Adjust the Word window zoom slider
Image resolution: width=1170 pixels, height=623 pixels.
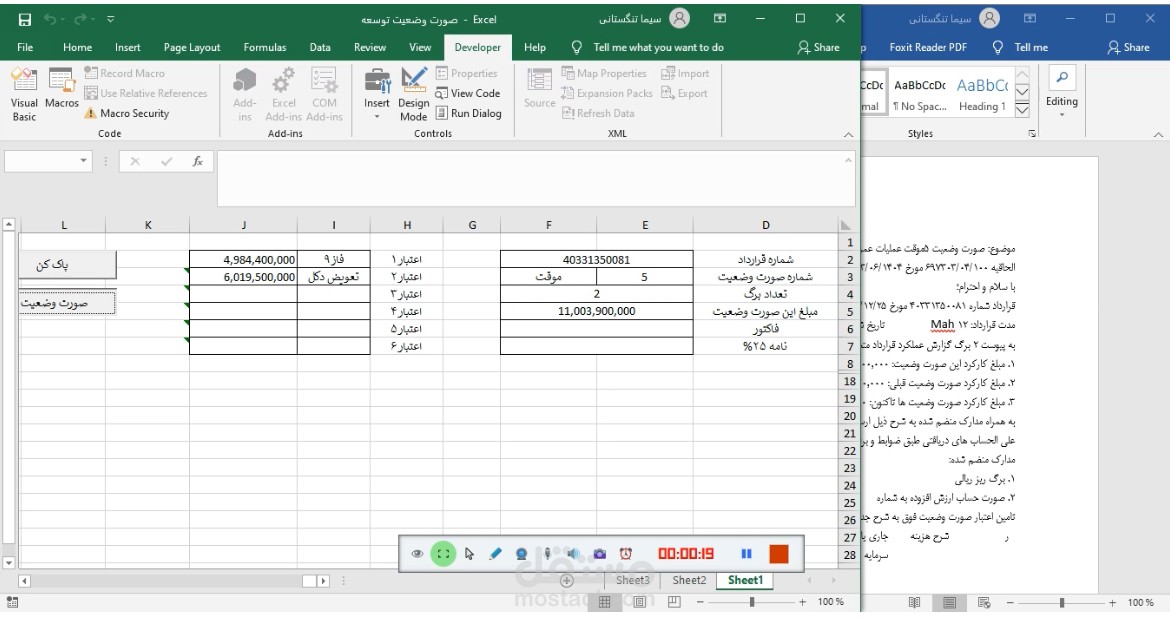[x=1061, y=602]
